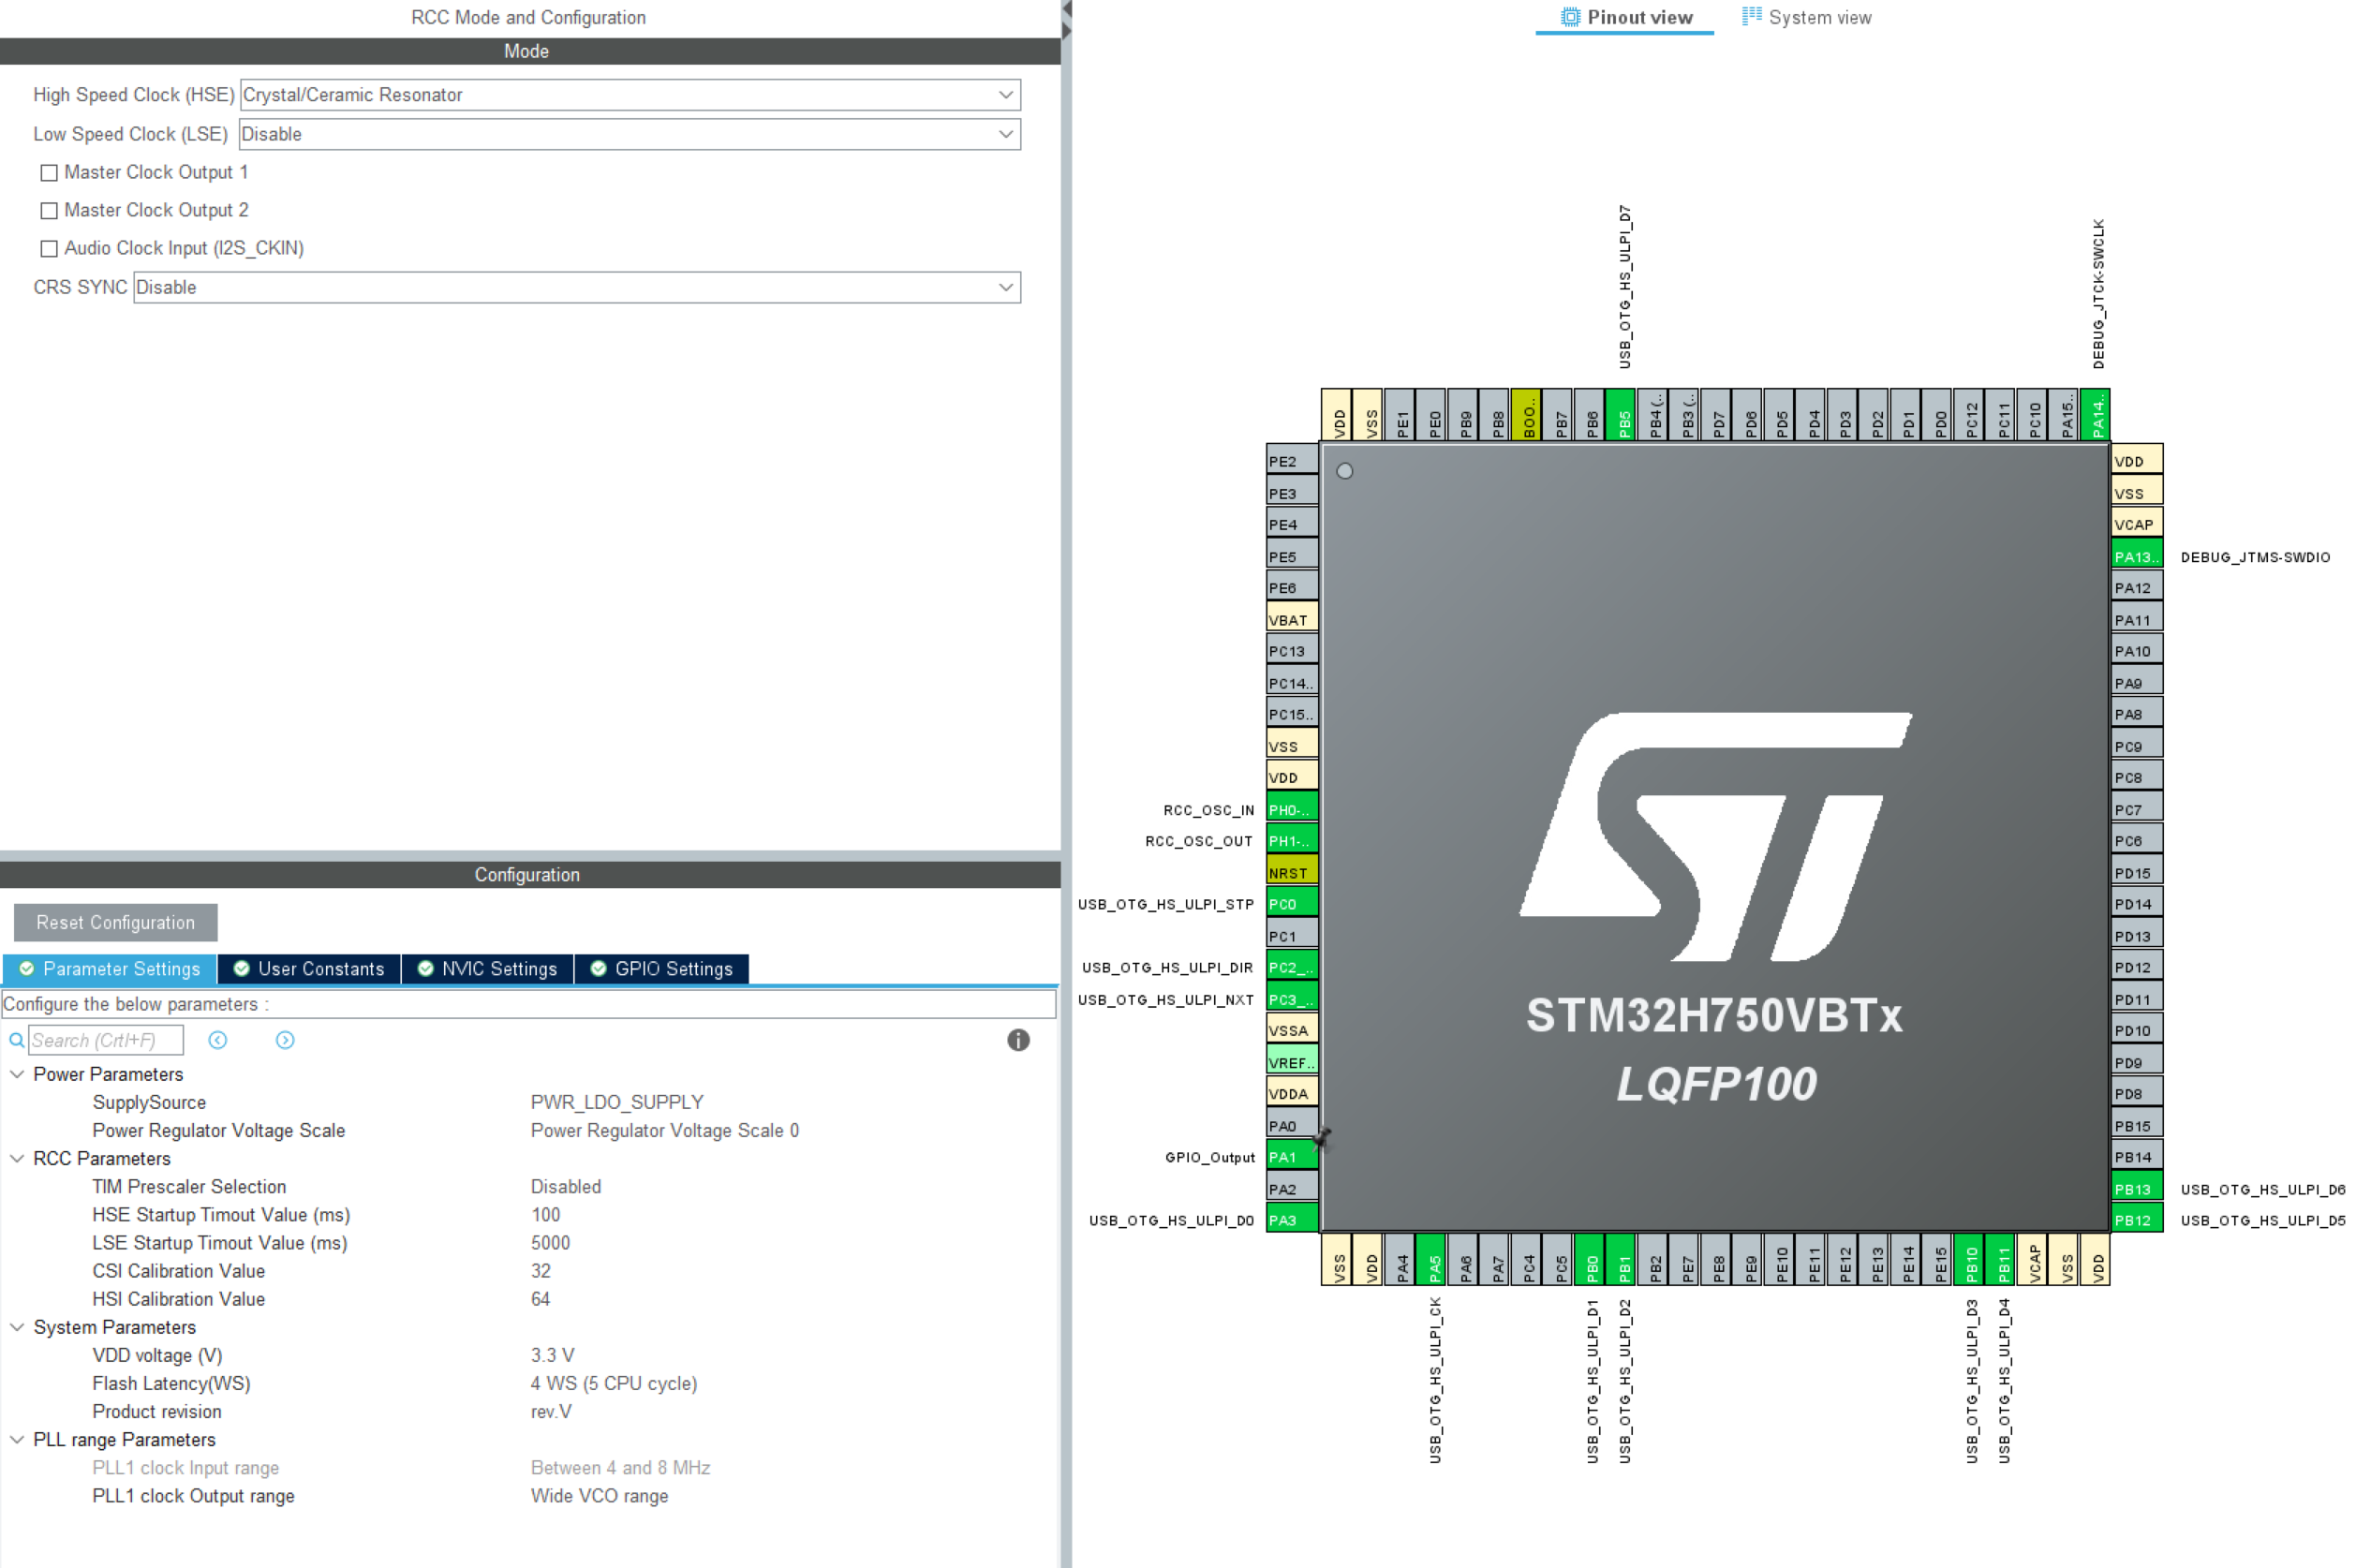Select the BOOT0 pin on top edge
Screen dimensions: 2356x1568
1527,415
